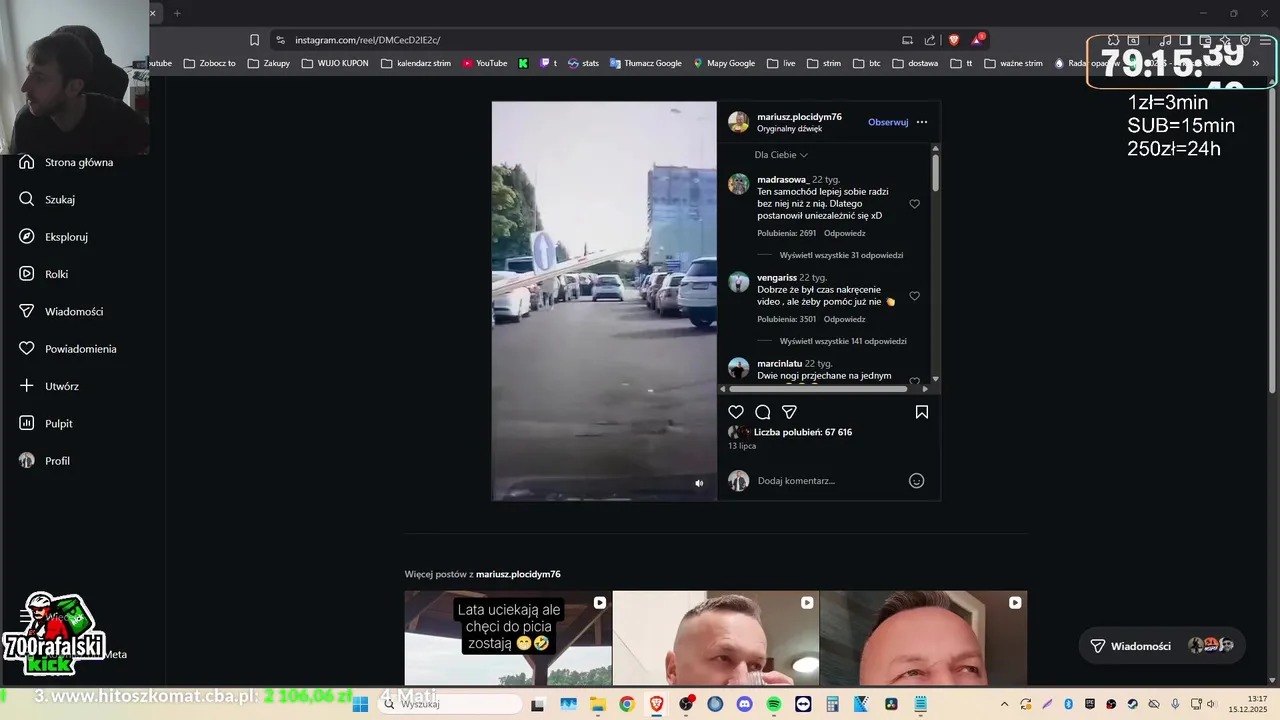The width and height of the screenshot is (1280, 720).
Task: Expand the Dla Ciebie comment sort dropdown
Action: click(x=781, y=155)
